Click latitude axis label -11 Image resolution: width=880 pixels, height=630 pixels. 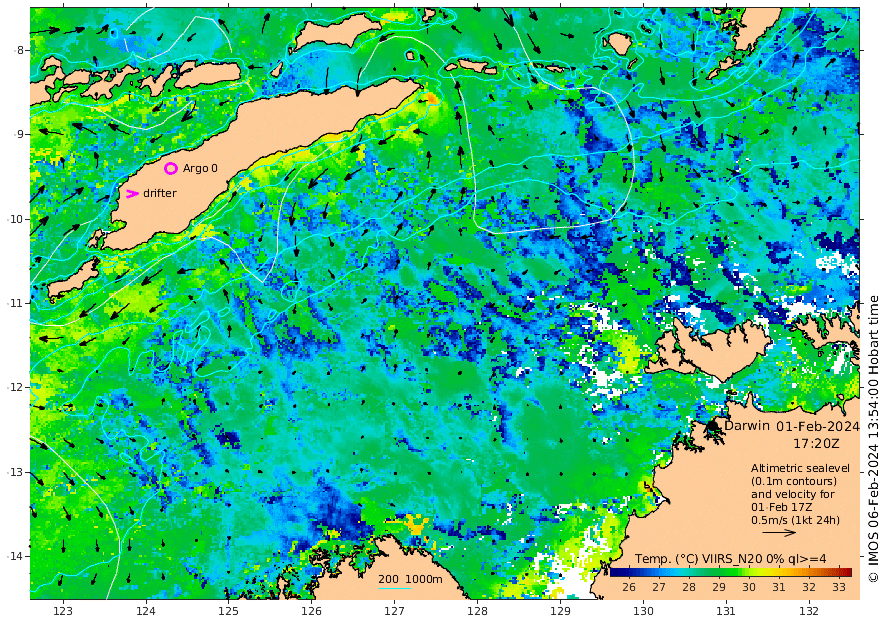pyautogui.click(x=16, y=303)
